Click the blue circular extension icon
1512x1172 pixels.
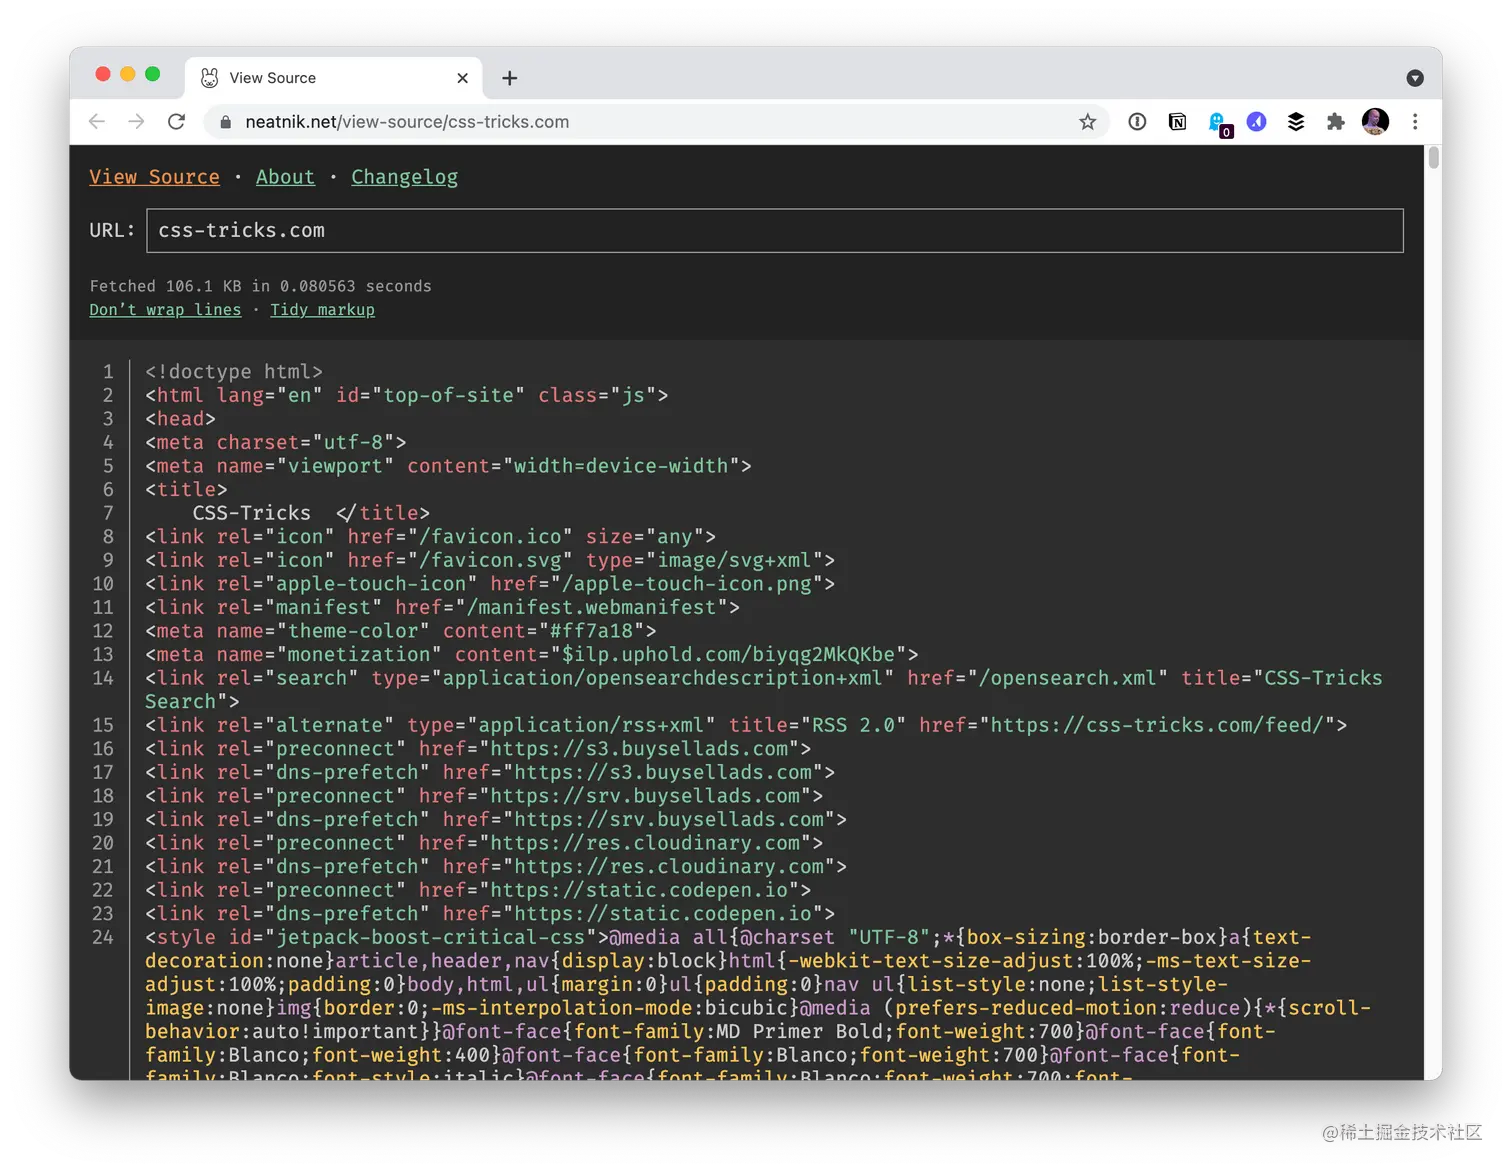[1257, 122]
